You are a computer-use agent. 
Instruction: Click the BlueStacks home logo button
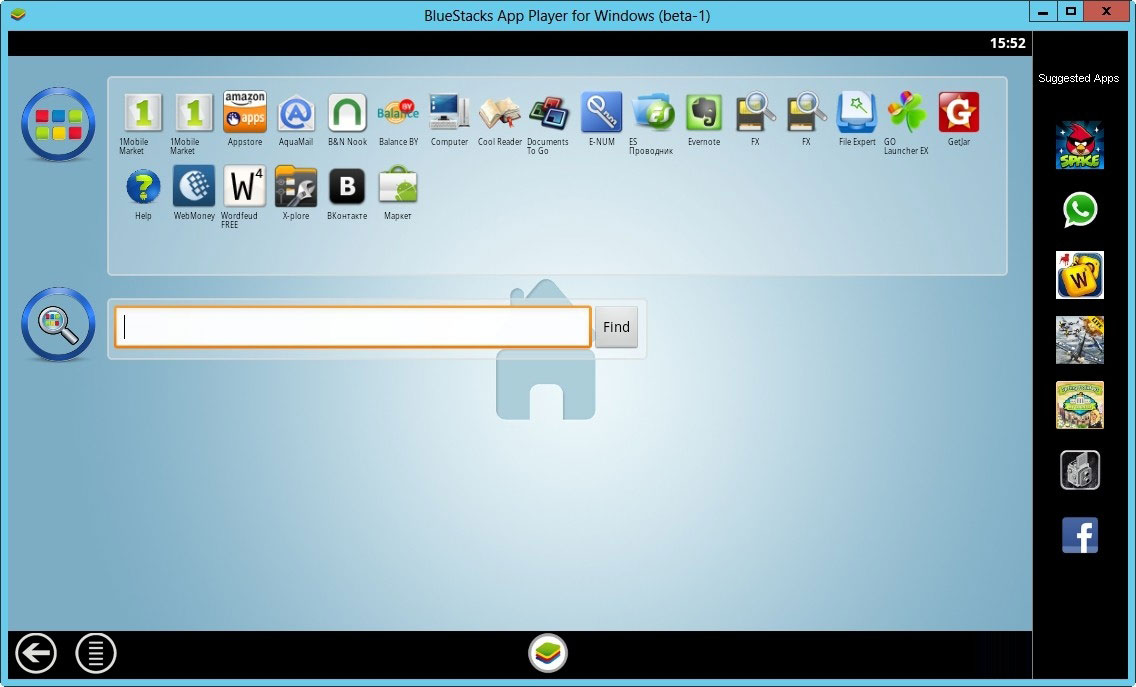(x=548, y=653)
